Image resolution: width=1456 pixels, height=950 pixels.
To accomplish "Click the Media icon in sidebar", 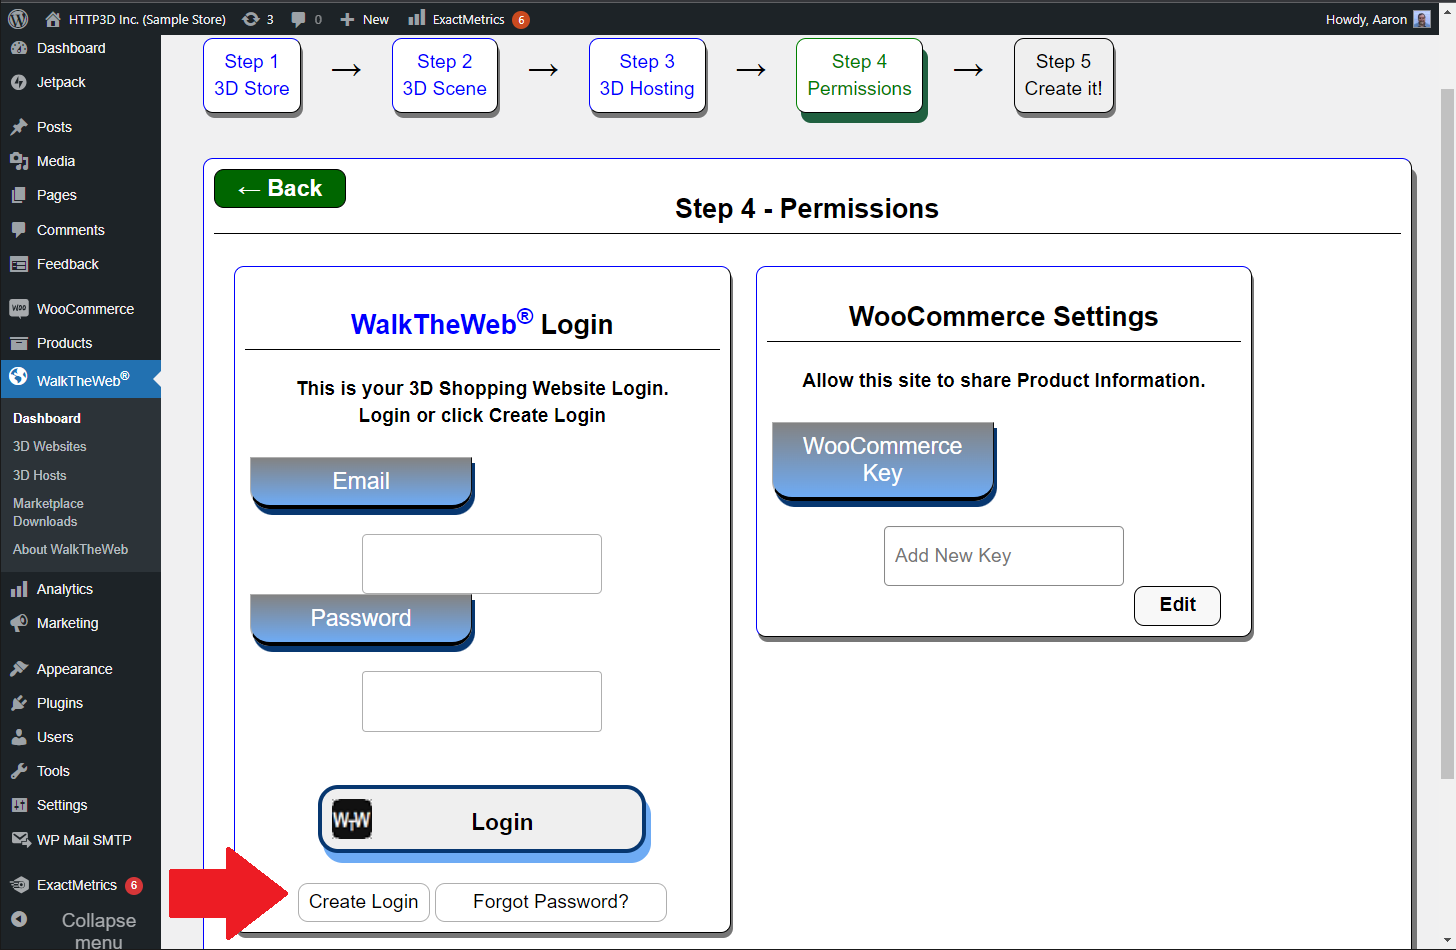I will pos(18,161).
